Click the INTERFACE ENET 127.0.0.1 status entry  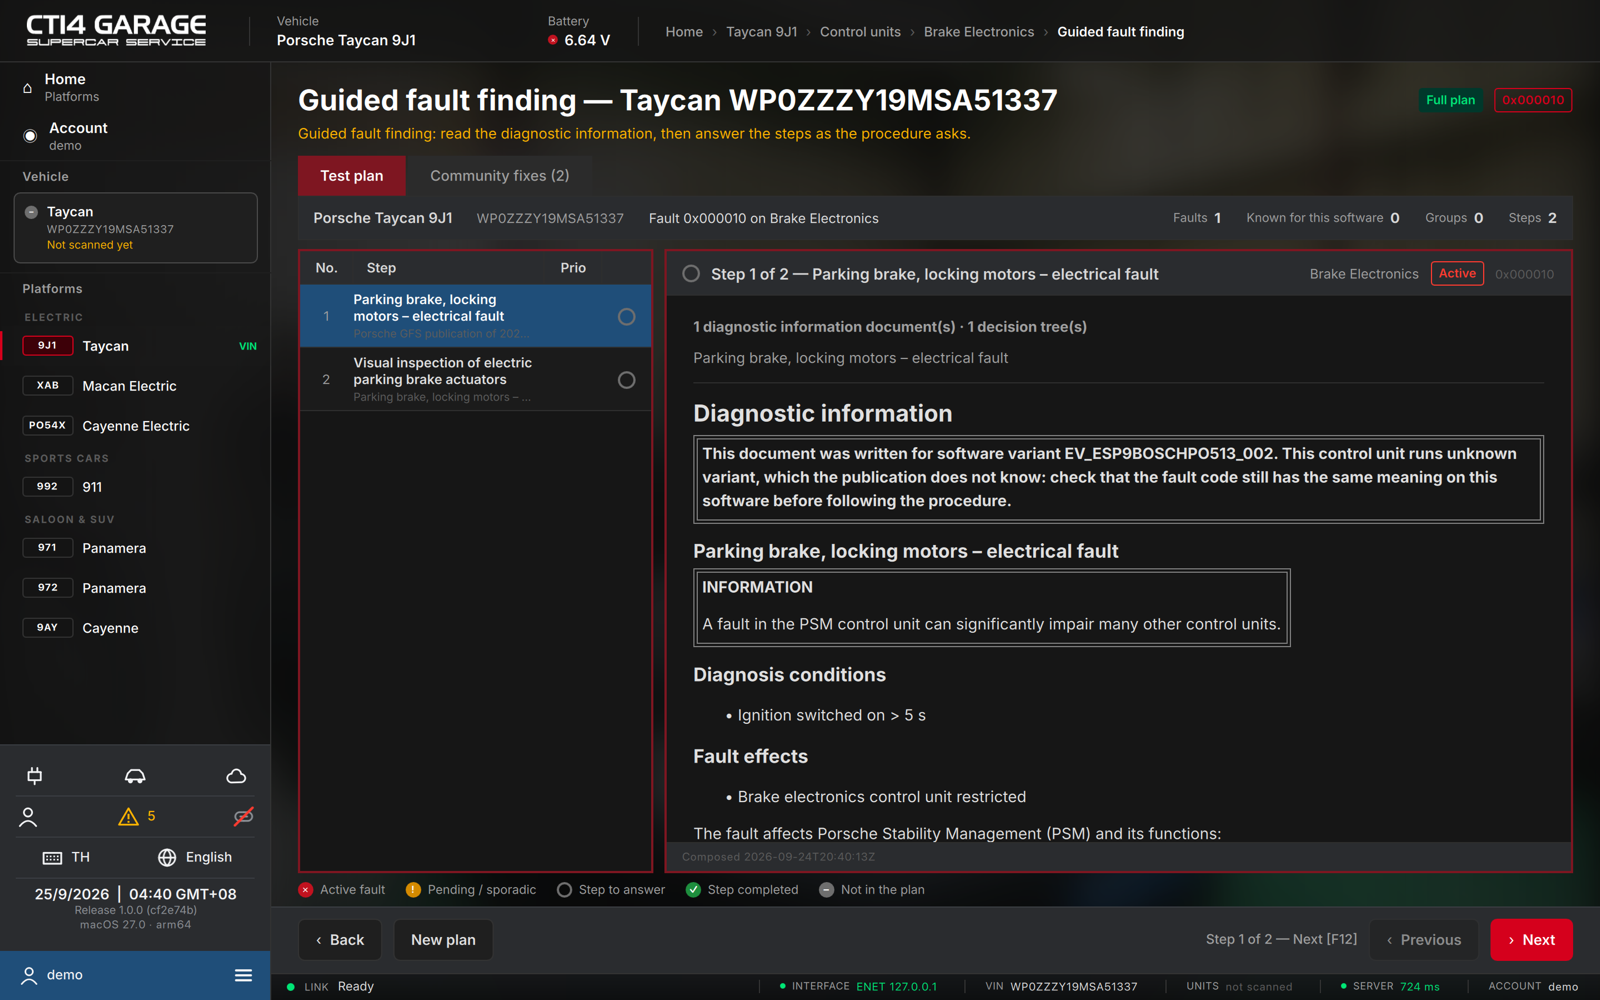coord(858,987)
